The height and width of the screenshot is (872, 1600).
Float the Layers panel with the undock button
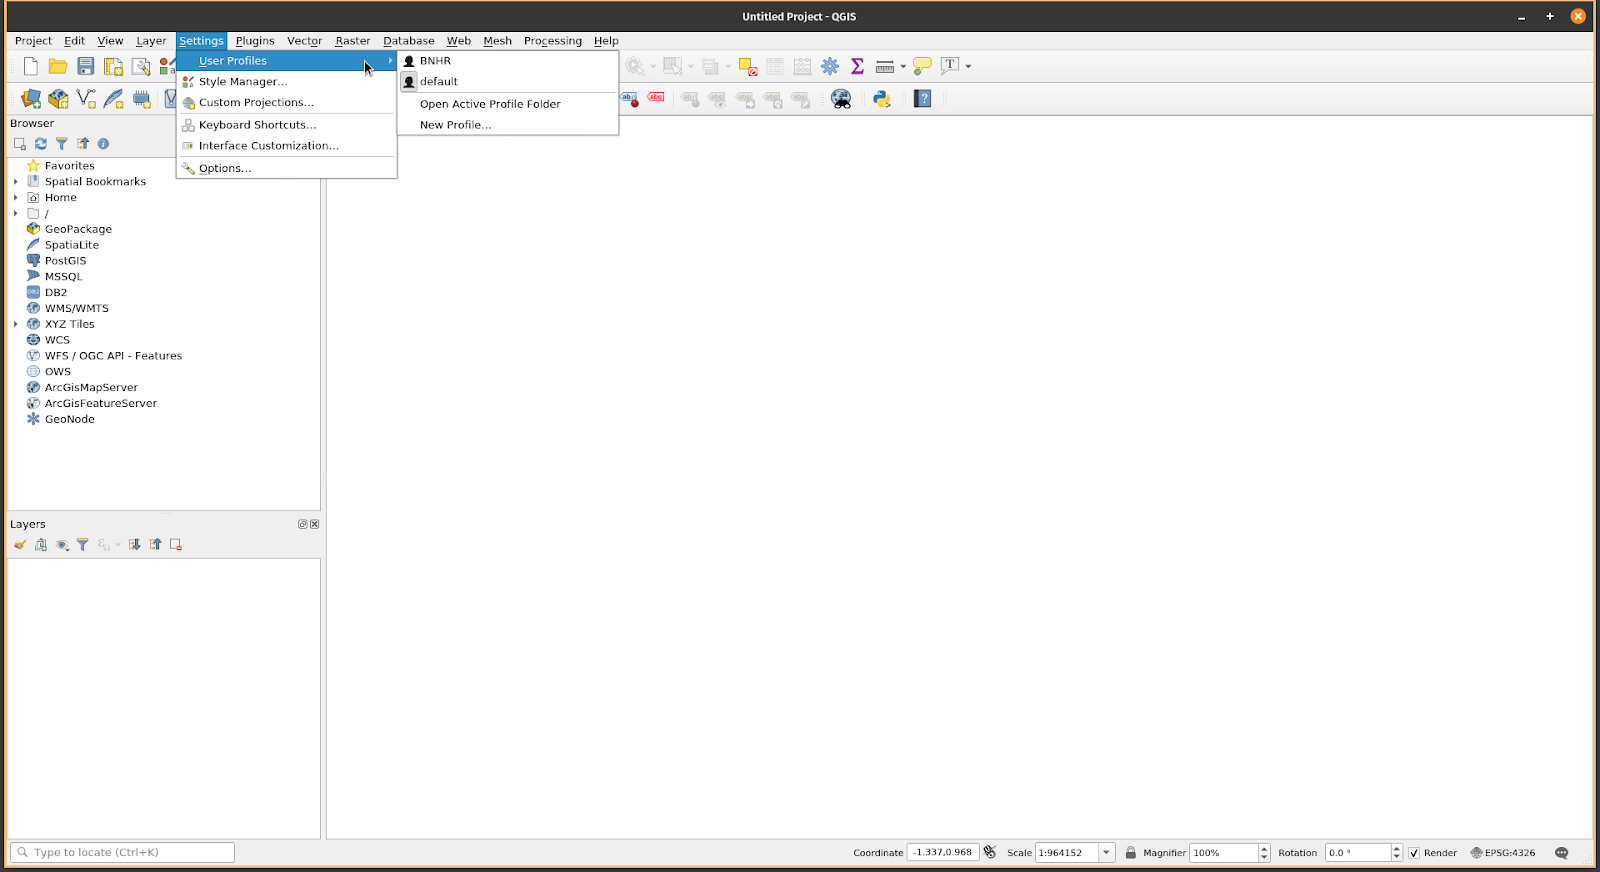point(303,524)
